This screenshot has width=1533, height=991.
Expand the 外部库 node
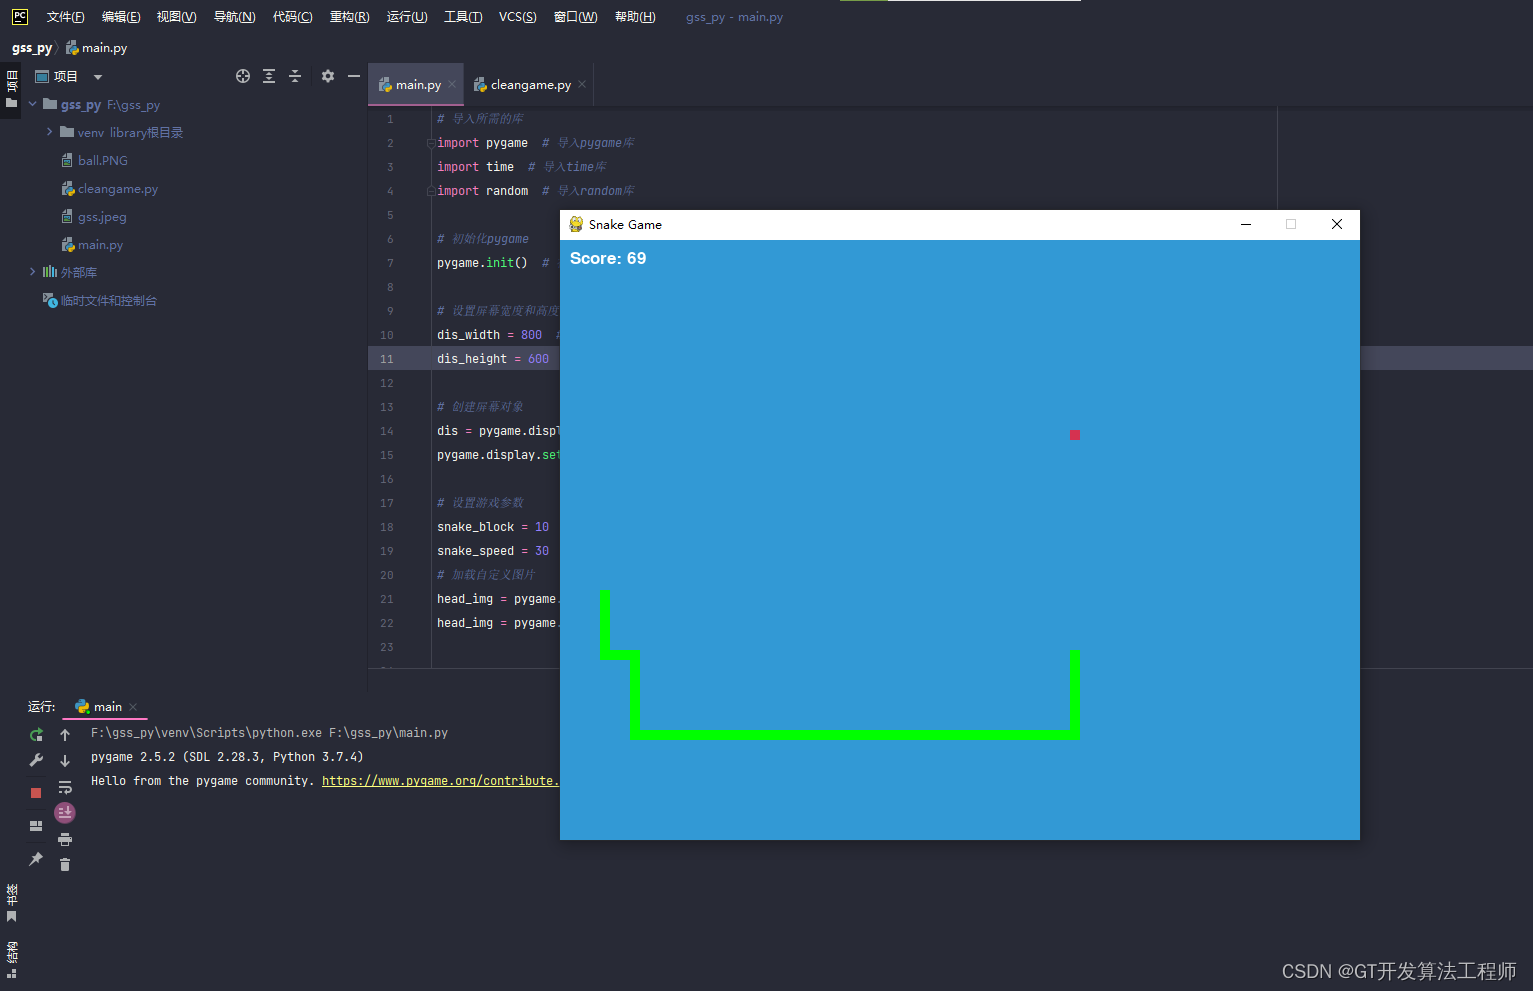[31, 271]
